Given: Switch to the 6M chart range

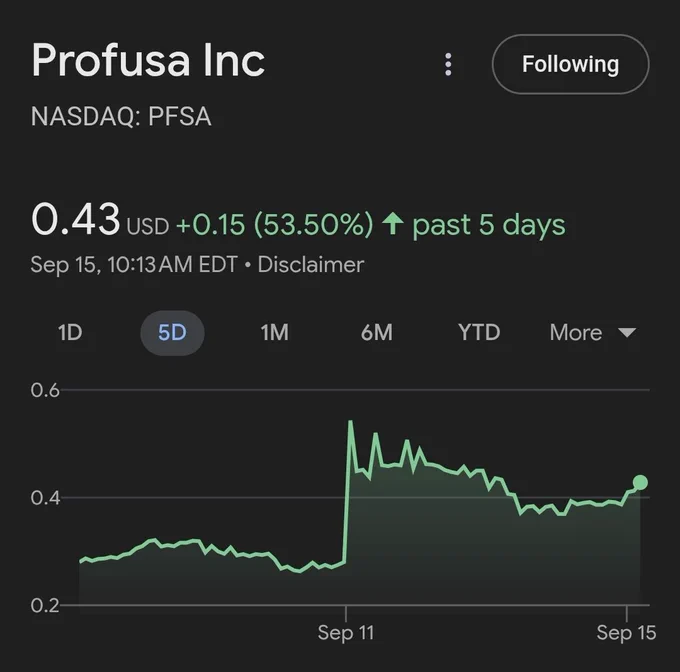Looking at the screenshot, I should [377, 333].
